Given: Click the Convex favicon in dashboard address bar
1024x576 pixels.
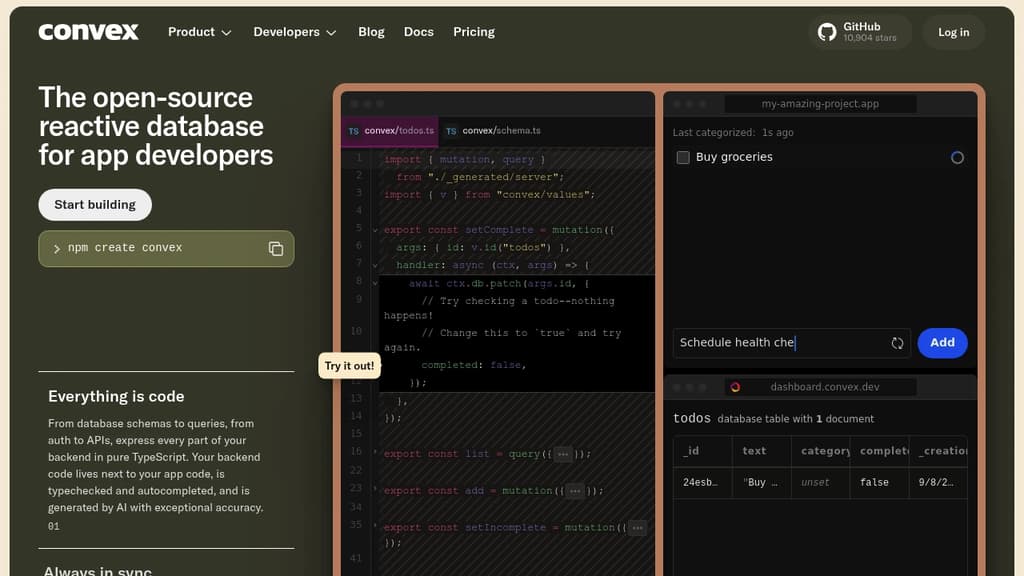Looking at the screenshot, I should tap(735, 387).
